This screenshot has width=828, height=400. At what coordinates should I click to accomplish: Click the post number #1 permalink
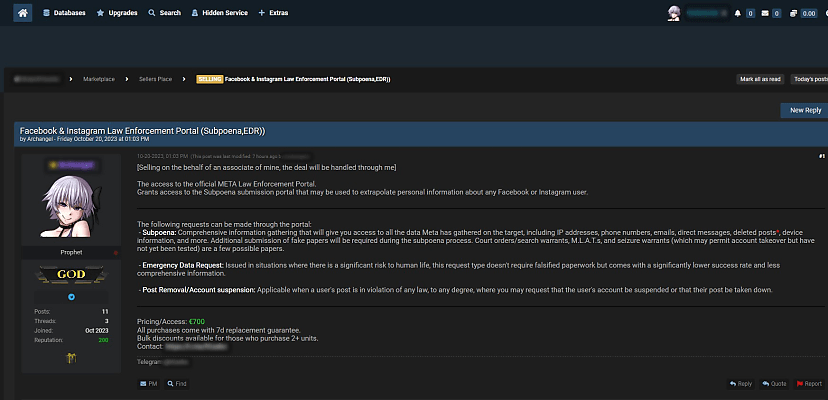click(x=822, y=156)
